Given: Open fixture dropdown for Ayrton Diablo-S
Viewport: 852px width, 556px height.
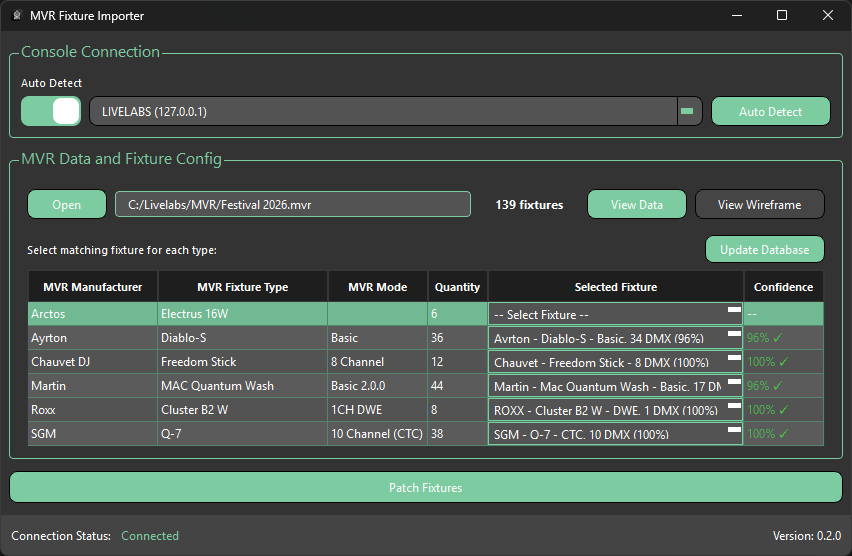Looking at the screenshot, I should click(x=616, y=338).
